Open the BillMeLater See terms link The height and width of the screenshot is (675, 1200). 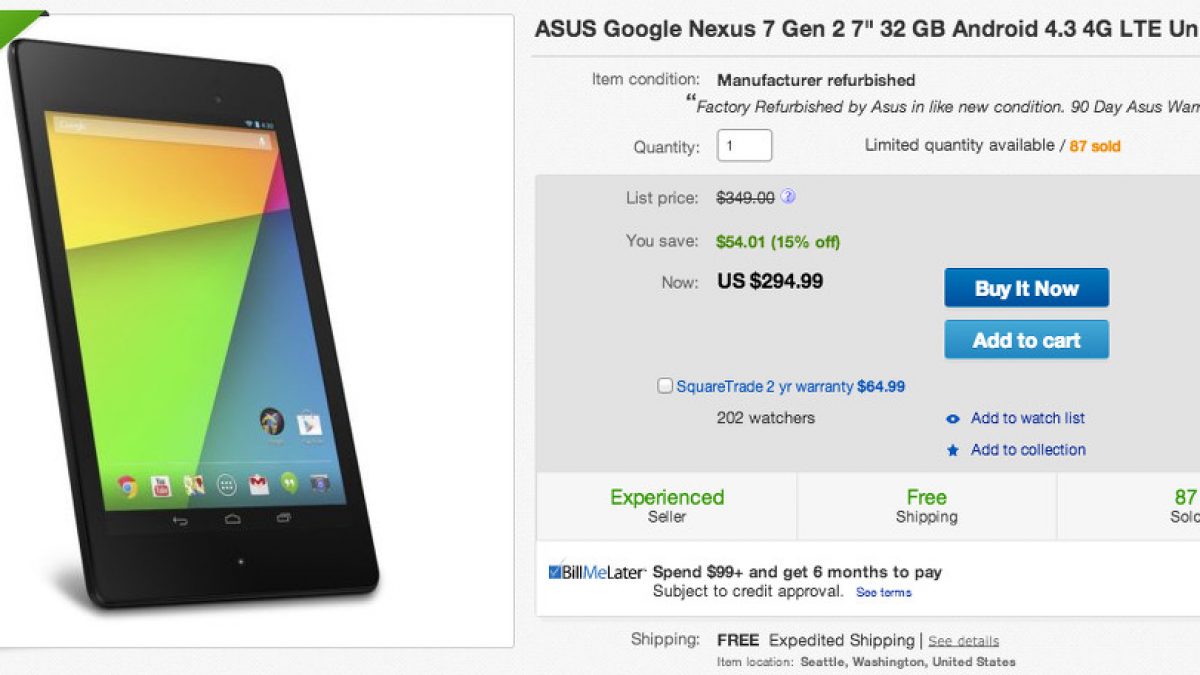click(883, 592)
